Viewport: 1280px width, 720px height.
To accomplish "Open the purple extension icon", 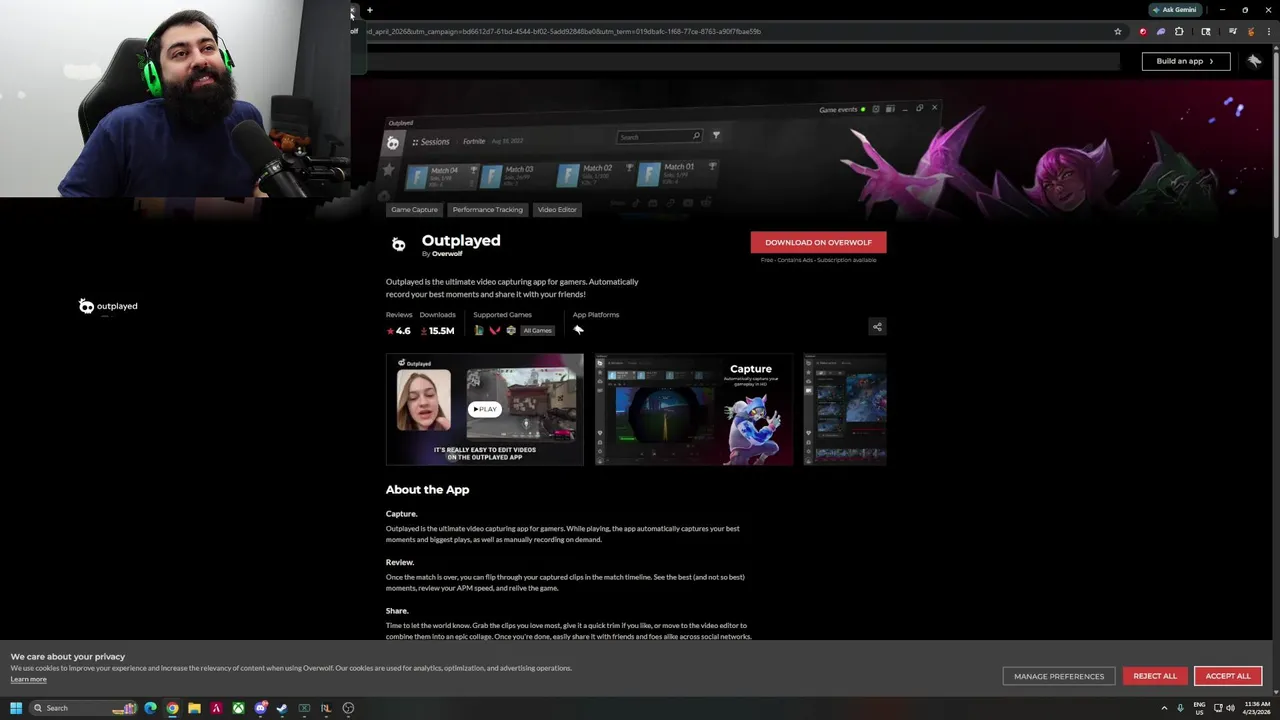I will (x=1161, y=31).
